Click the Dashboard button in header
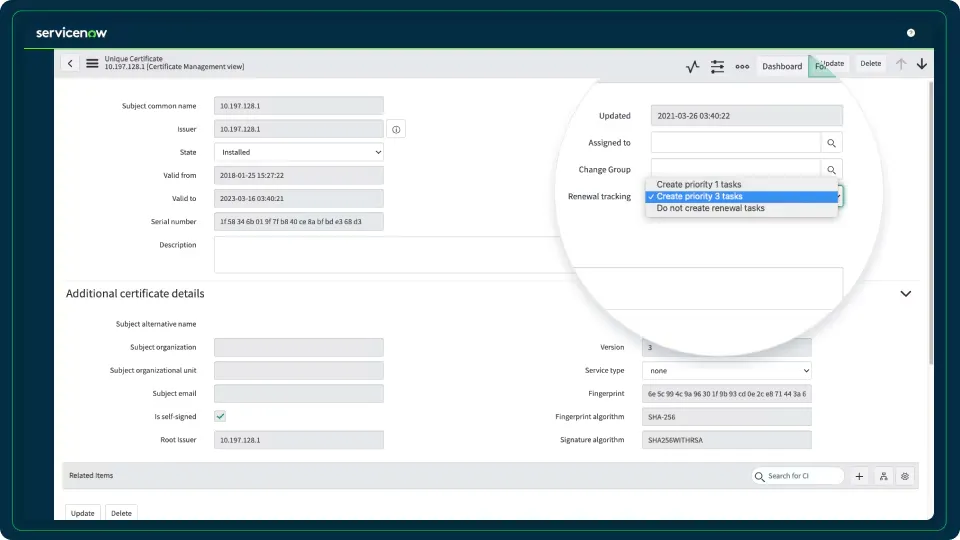 pos(781,66)
